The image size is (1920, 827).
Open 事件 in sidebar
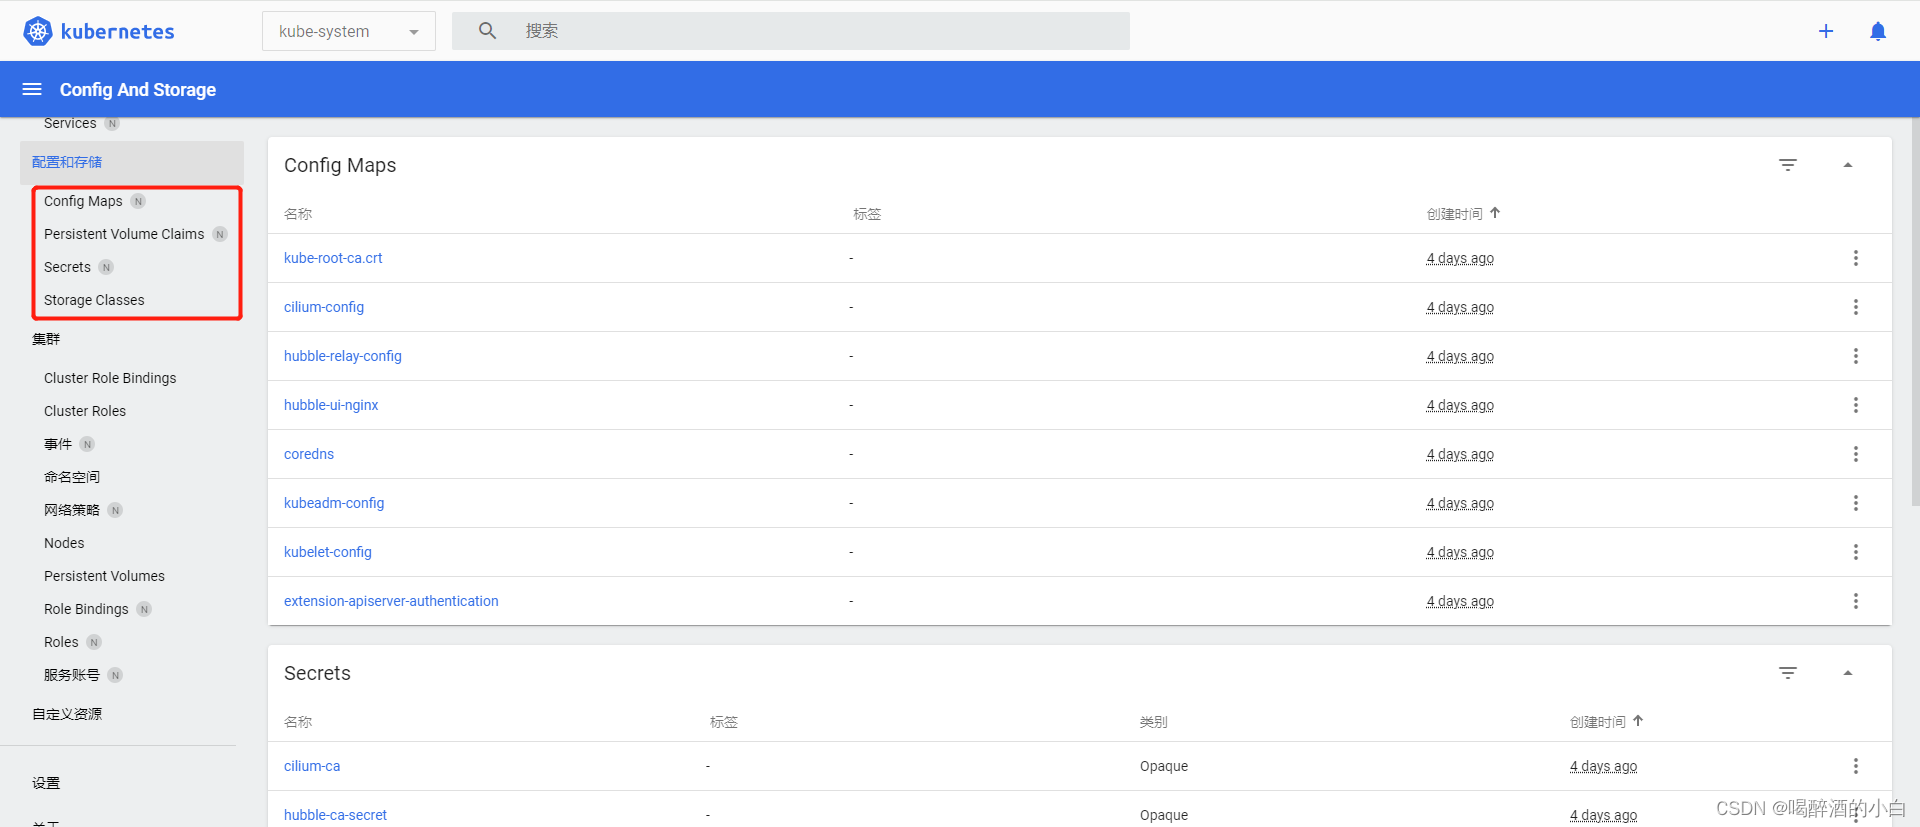pos(58,444)
